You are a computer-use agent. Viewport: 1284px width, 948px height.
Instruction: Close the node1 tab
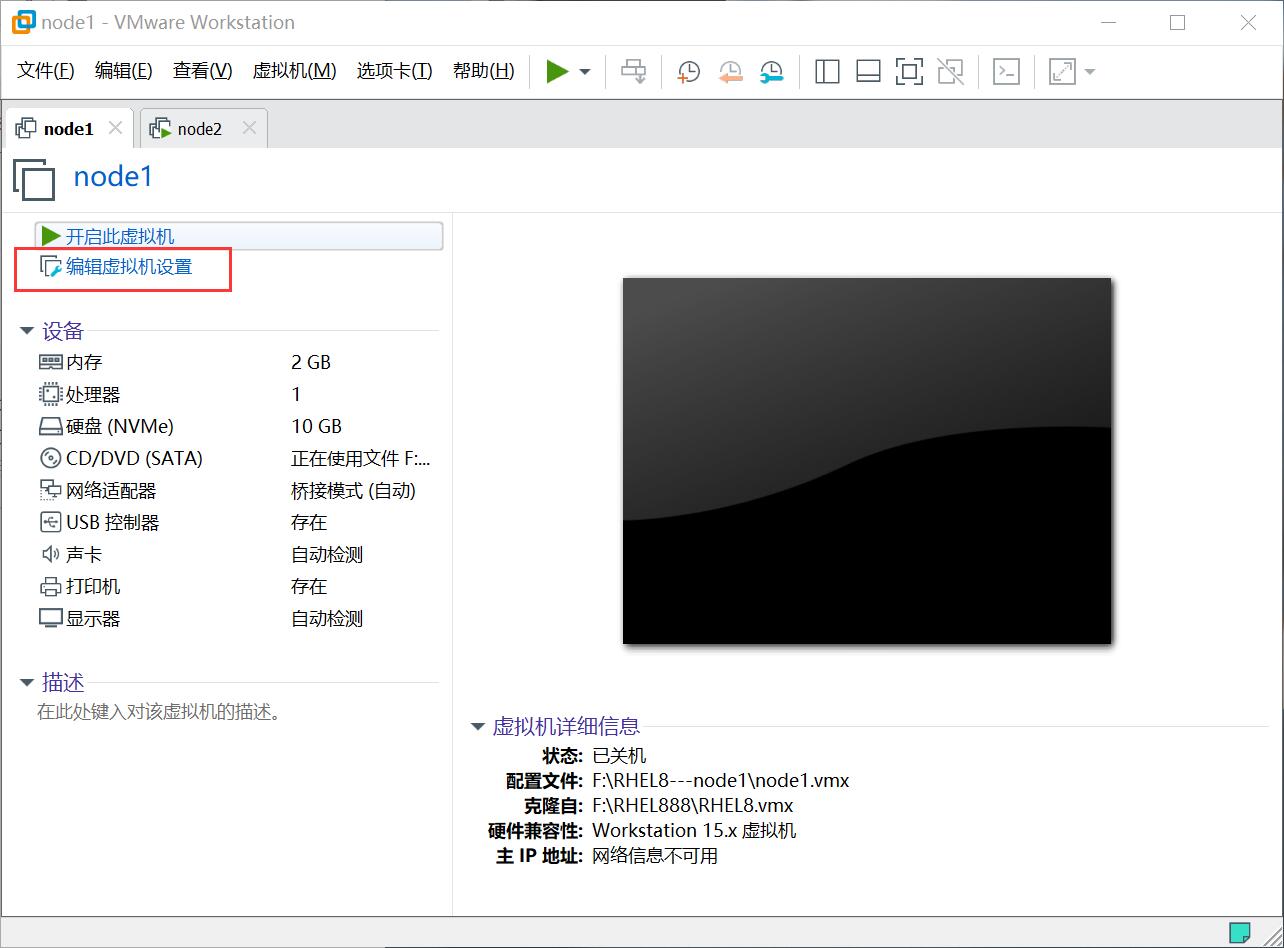point(115,128)
